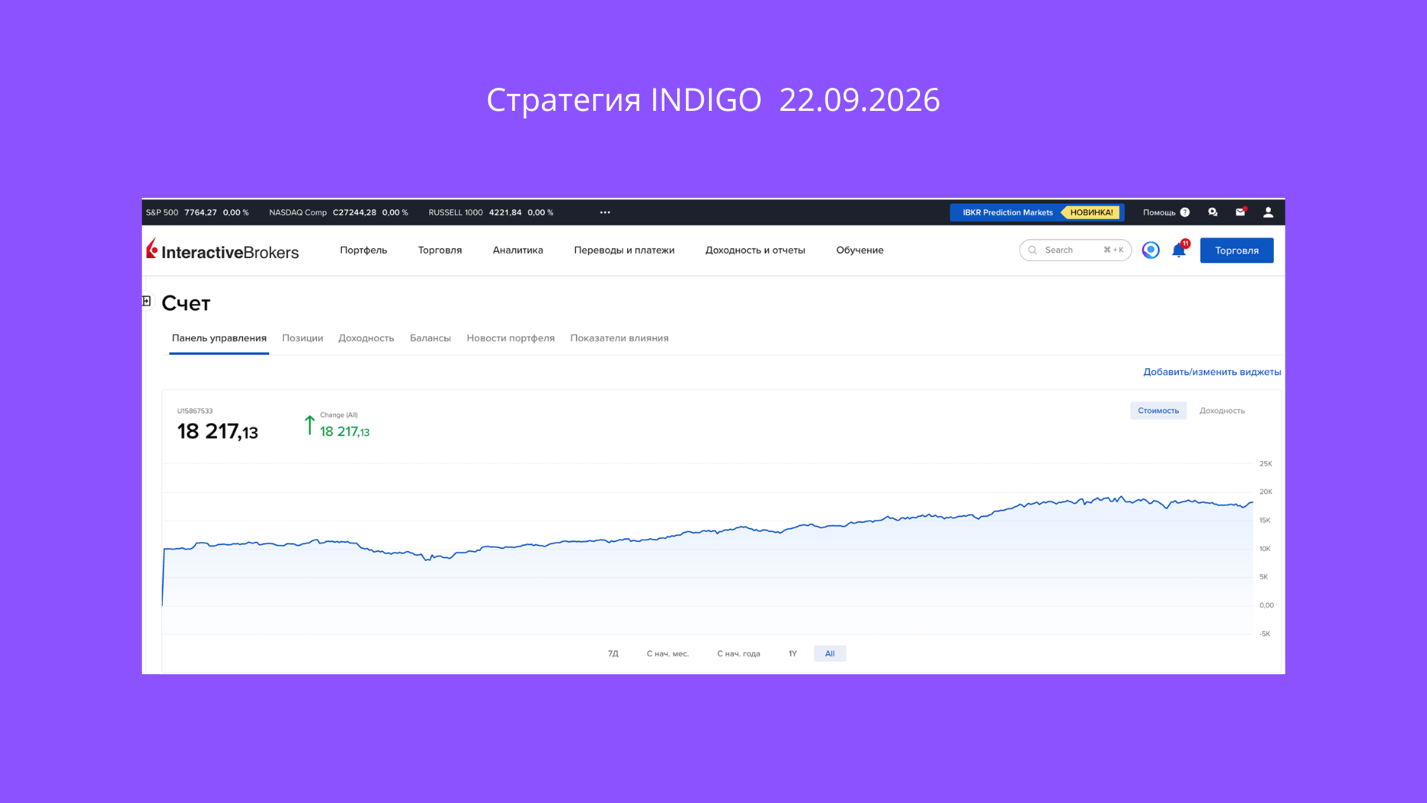Click the S&P 500 ticker value
Screen dimensions: 1427x803
200,212
